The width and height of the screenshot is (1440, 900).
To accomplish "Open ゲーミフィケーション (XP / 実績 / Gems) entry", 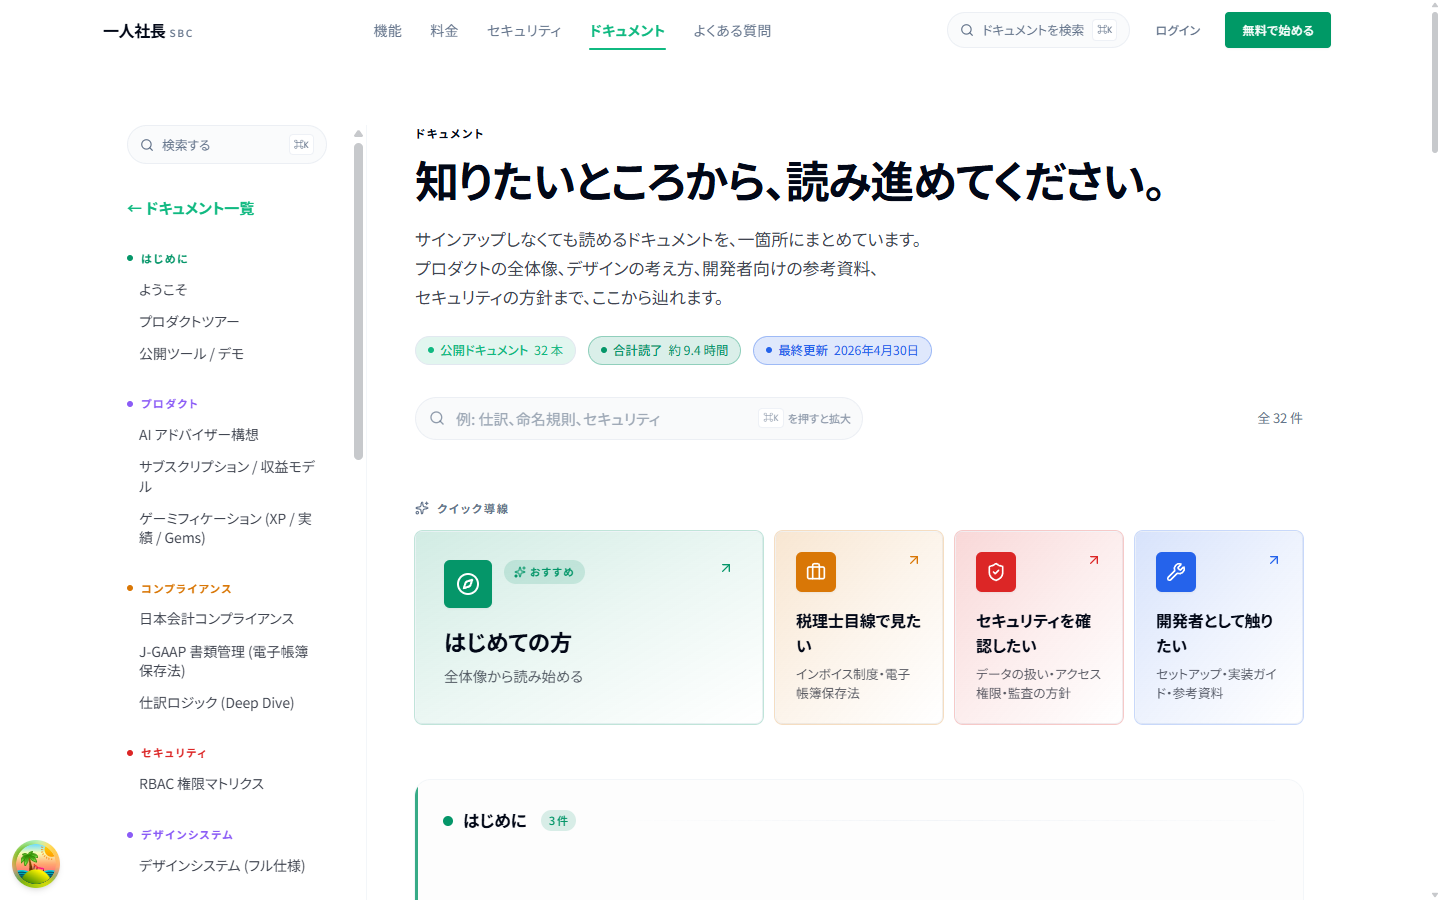I will [x=226, y=528].
